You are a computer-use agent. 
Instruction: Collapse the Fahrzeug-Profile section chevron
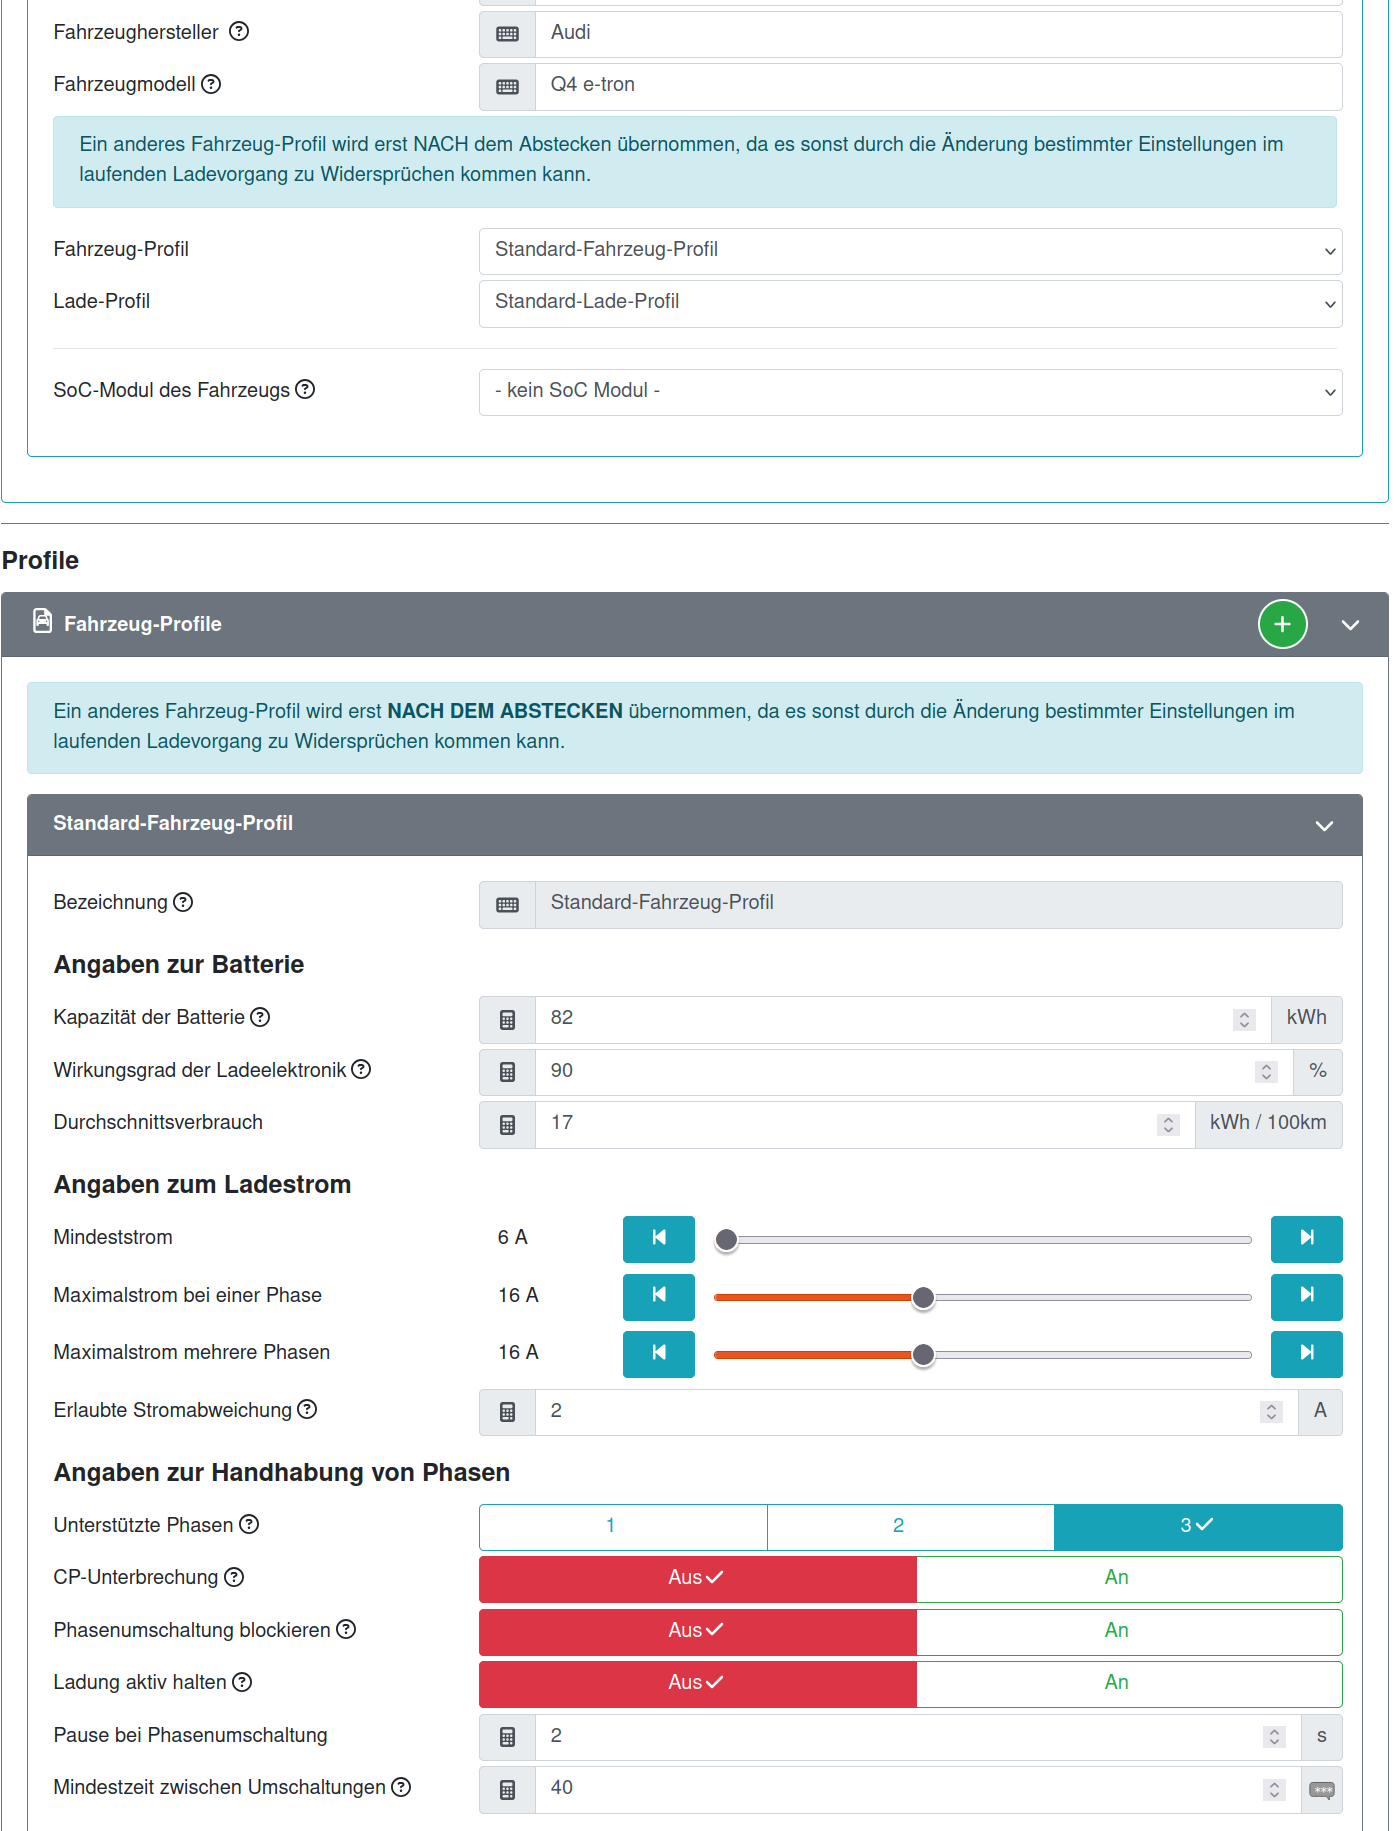tap(1350, 625)
